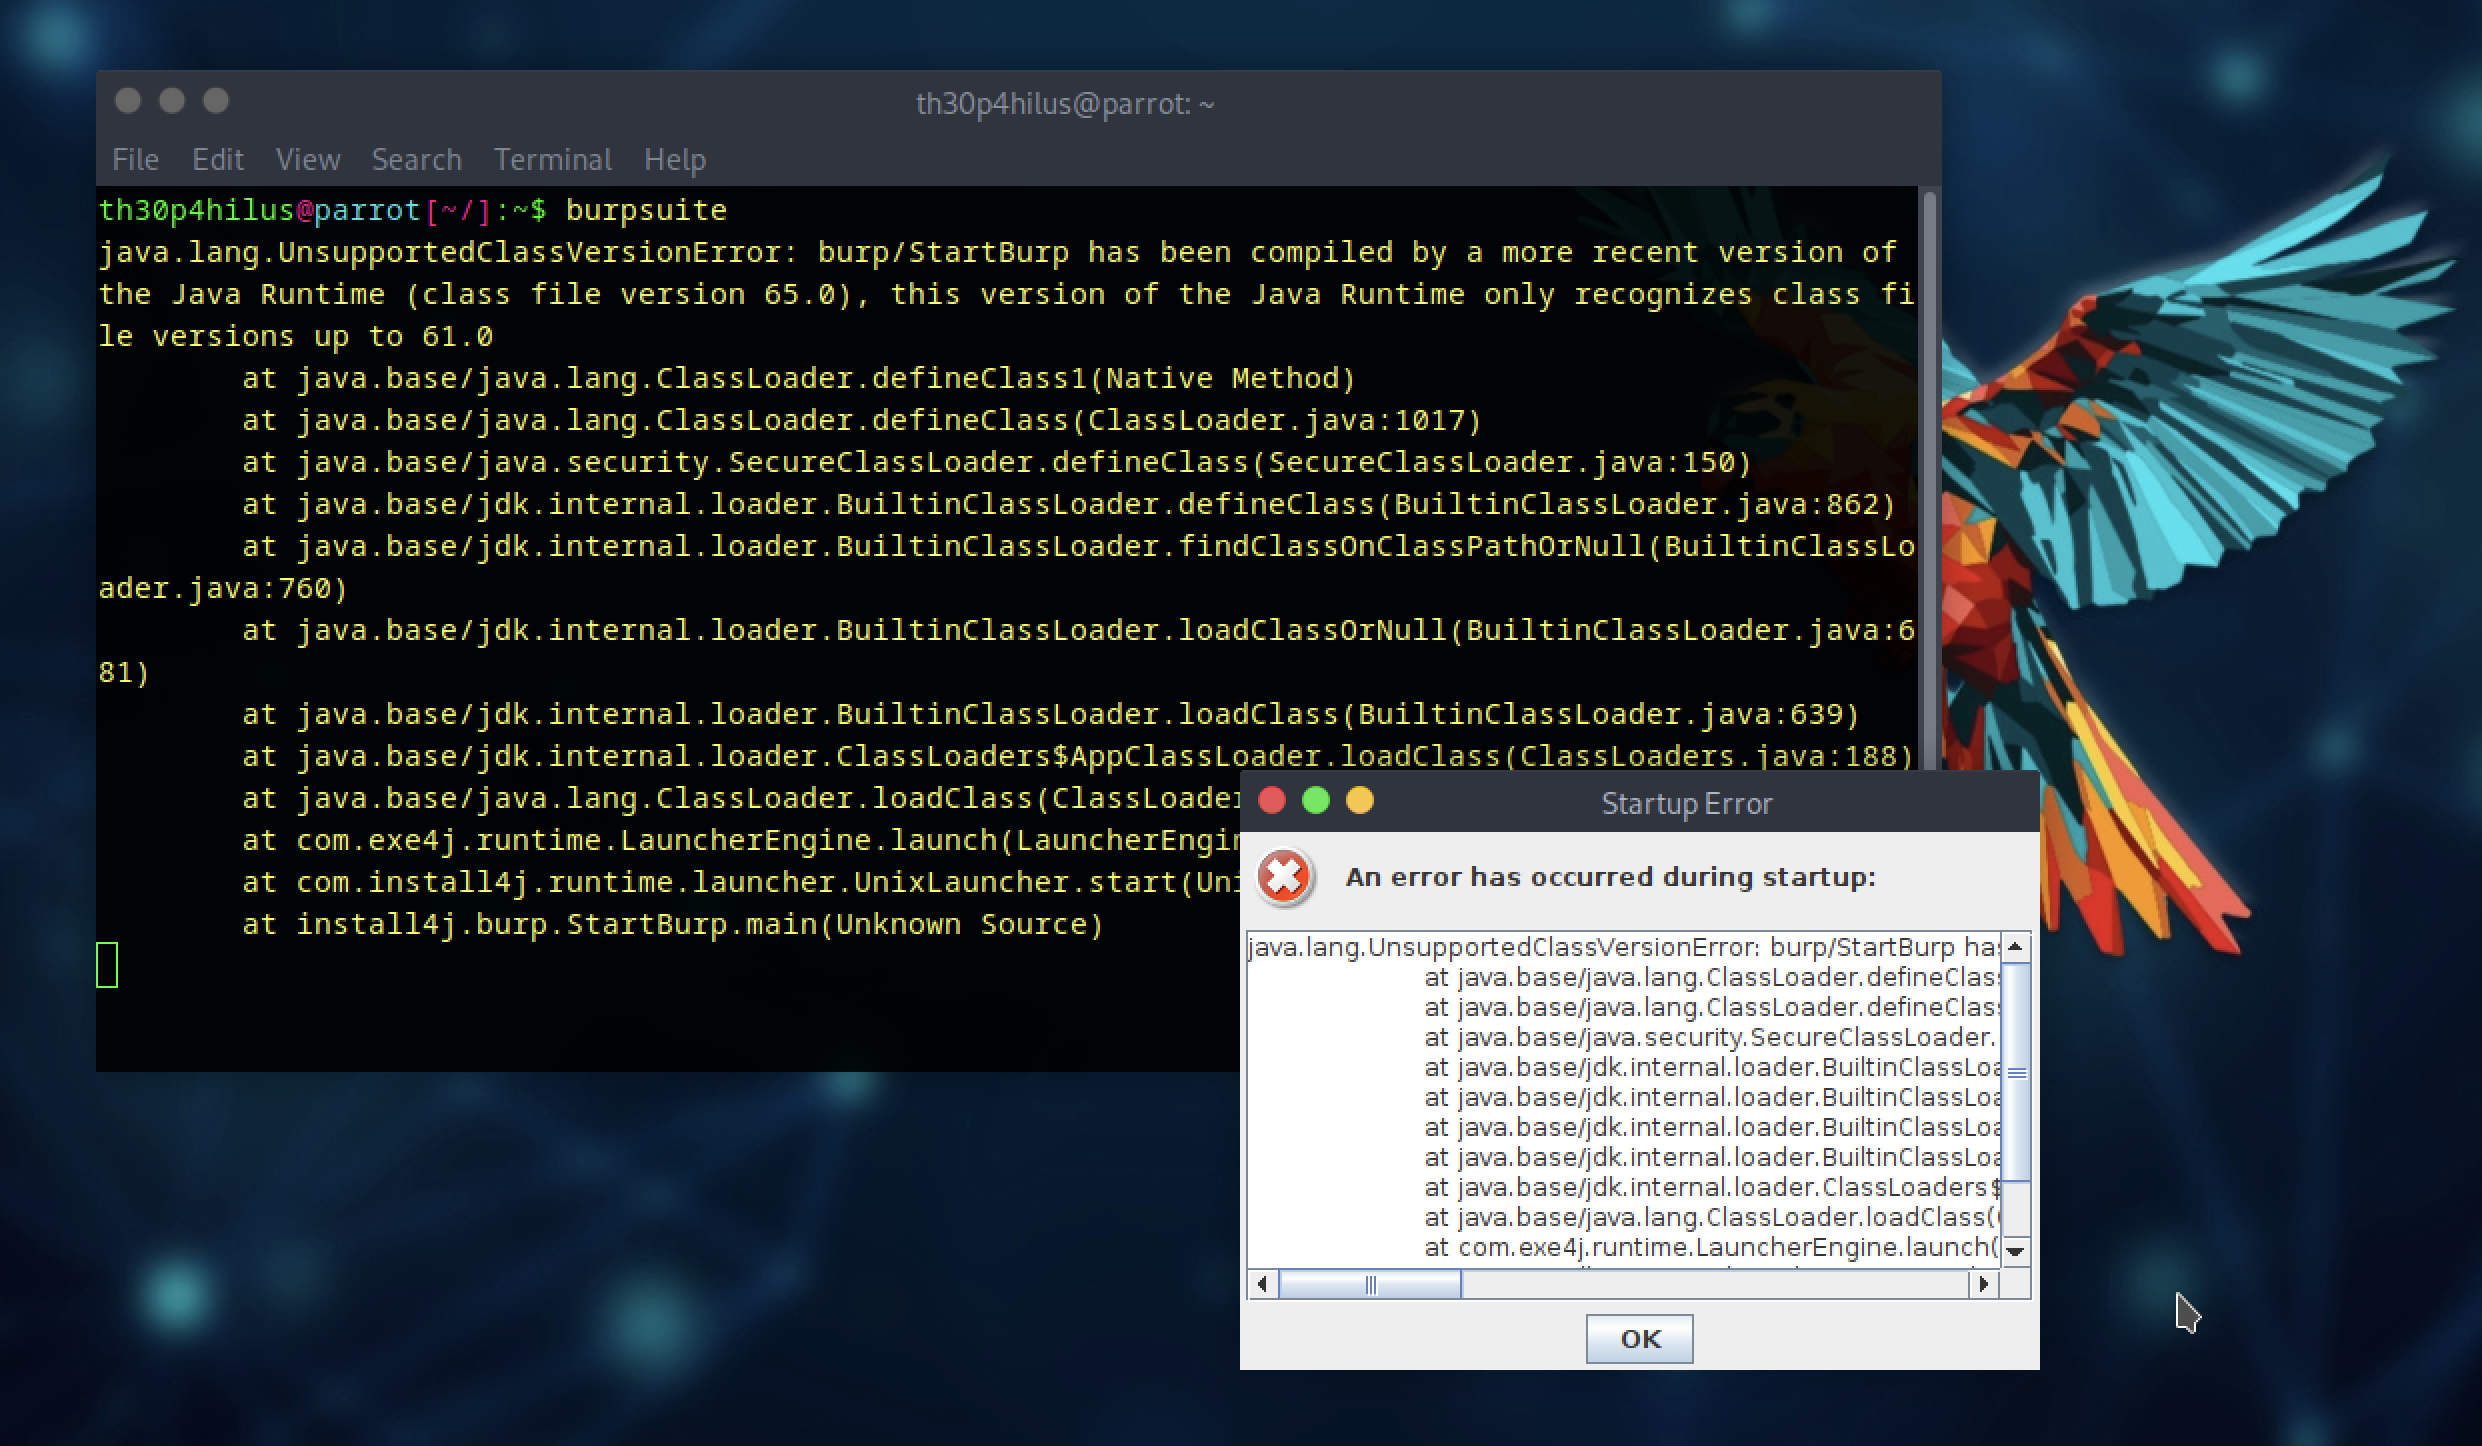
Task: Open the File menu in terminal
Action: (135, 160)
